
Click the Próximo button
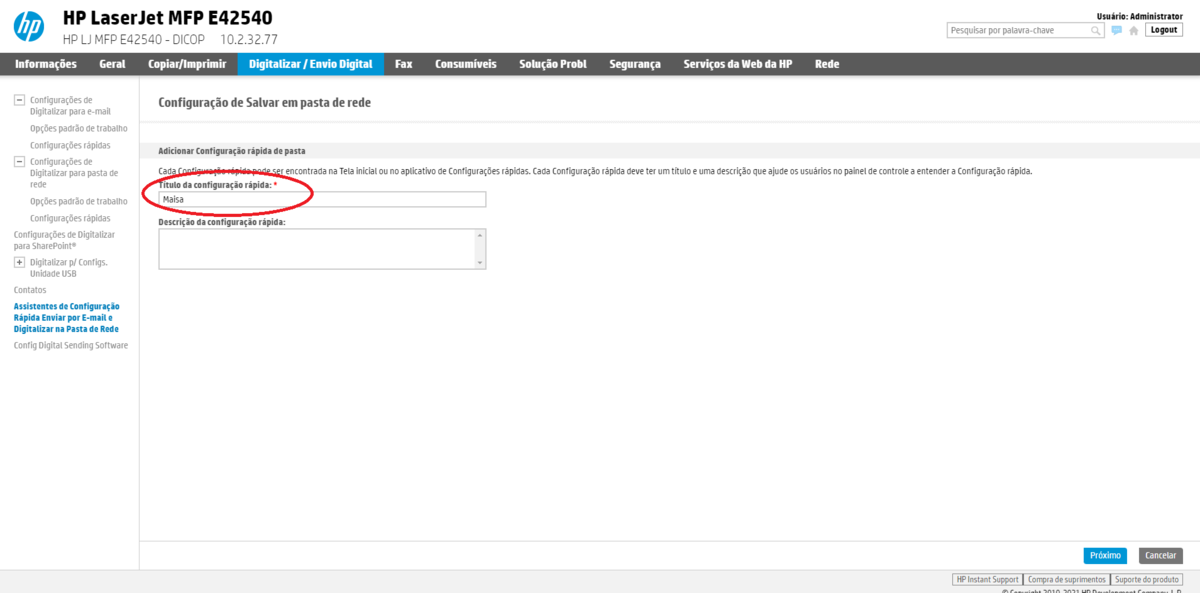point(1104,555)
